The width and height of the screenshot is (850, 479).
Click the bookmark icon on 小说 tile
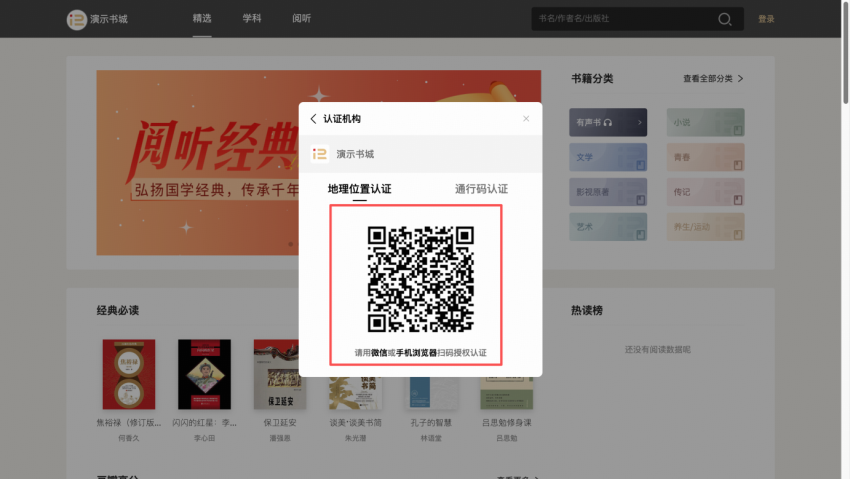click(738, 130)
